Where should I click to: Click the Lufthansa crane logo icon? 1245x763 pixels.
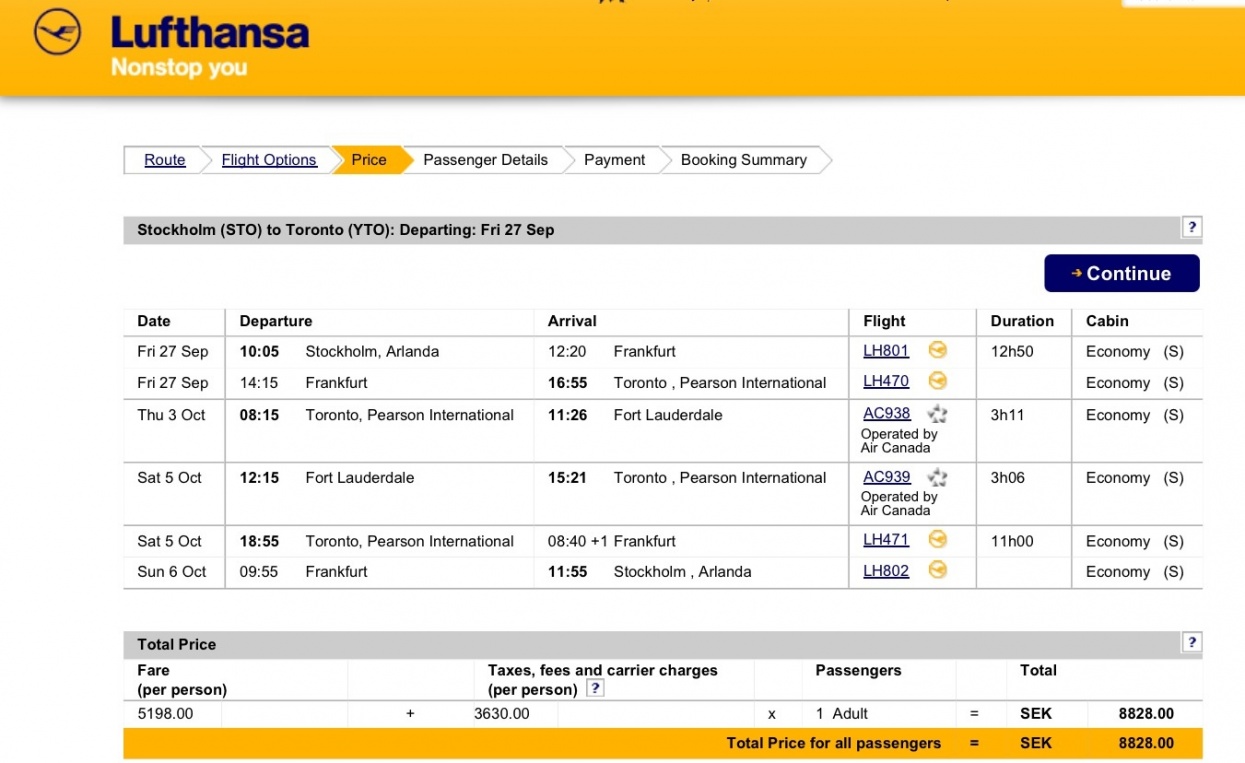click(x=57, y=33)
